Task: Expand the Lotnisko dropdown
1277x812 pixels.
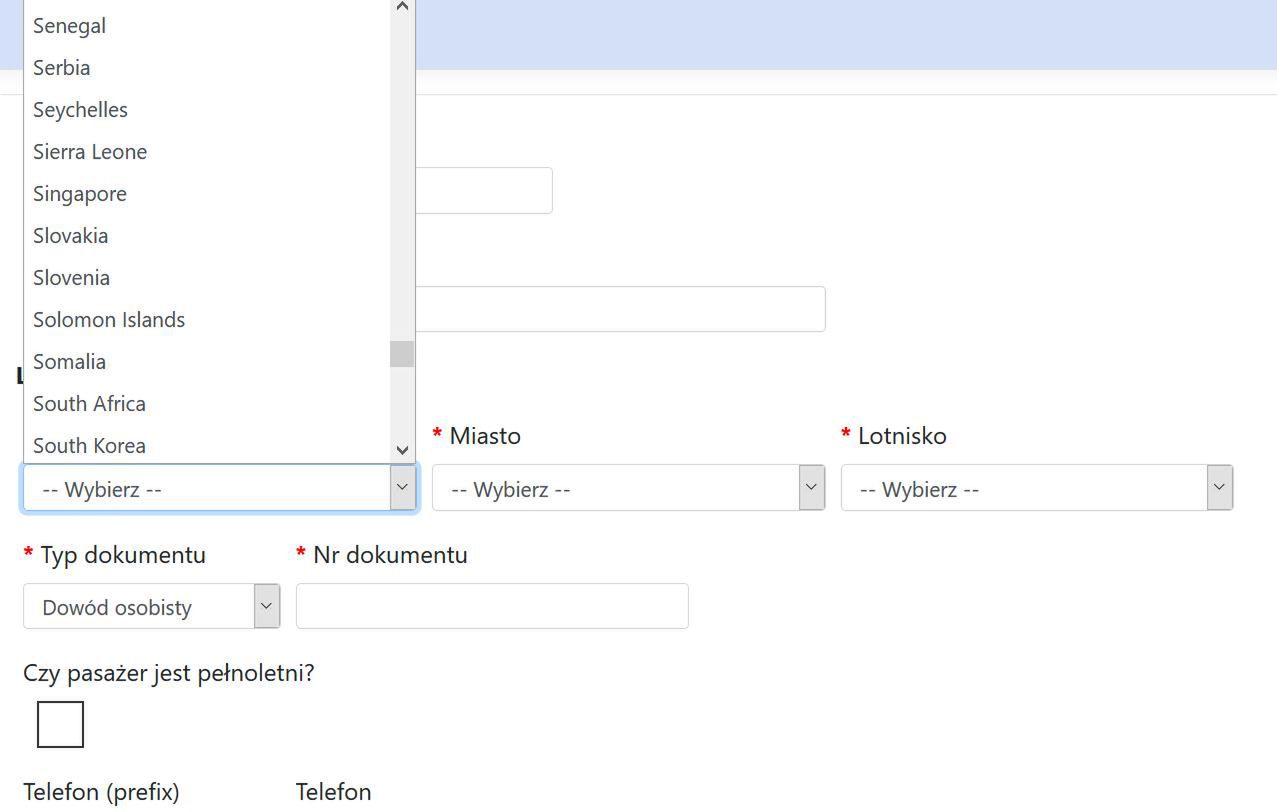Action: [1036, 488]
